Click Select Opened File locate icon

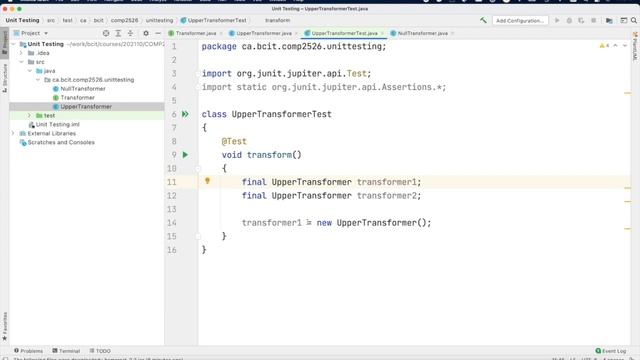106,33
